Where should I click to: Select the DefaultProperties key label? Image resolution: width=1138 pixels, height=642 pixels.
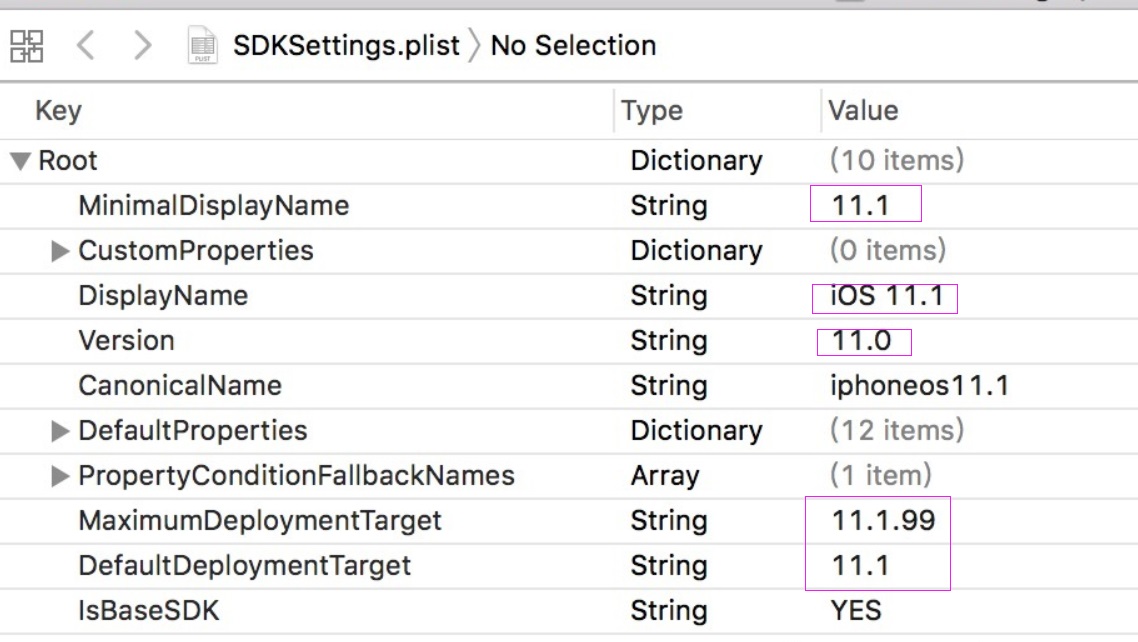[x=193, y=431]
